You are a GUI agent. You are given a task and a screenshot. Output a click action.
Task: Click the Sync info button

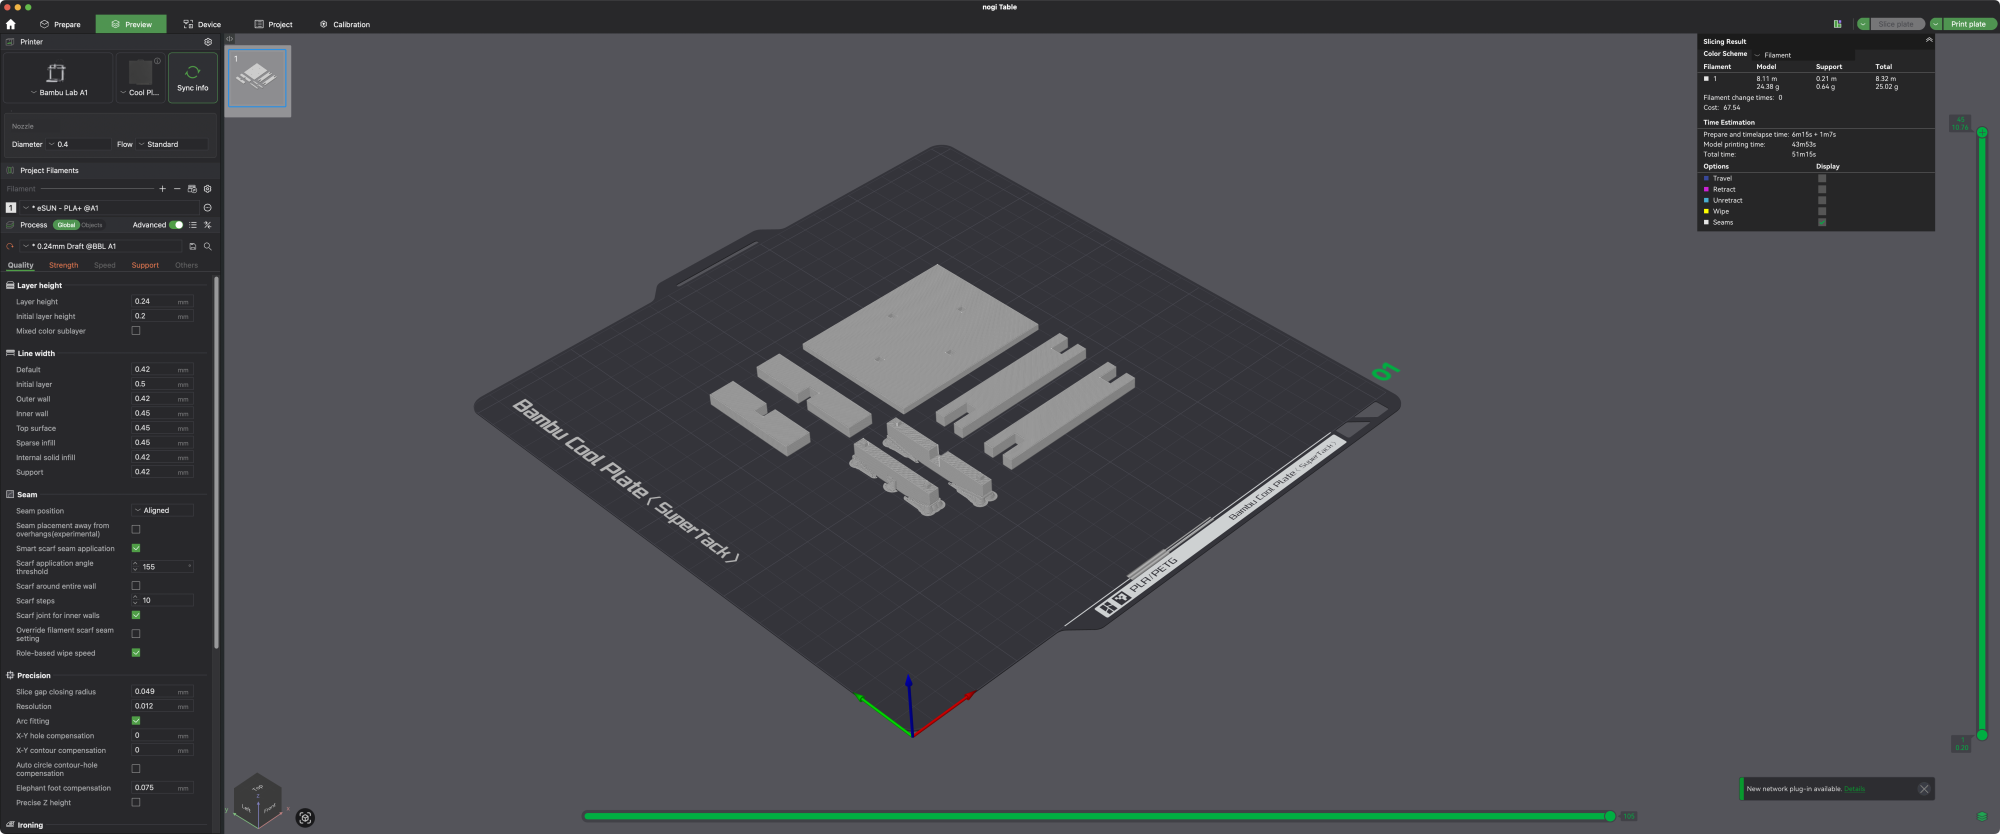click(x=193, y=77)
